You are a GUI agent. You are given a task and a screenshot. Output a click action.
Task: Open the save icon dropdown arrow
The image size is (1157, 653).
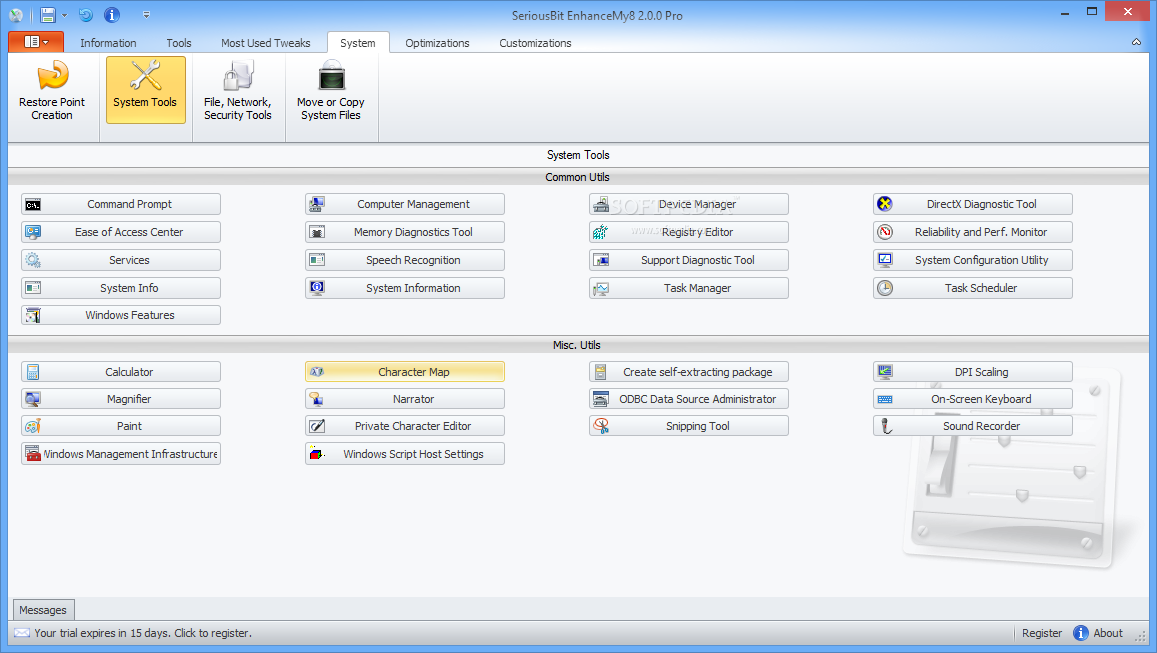click(x=64, y=15)
